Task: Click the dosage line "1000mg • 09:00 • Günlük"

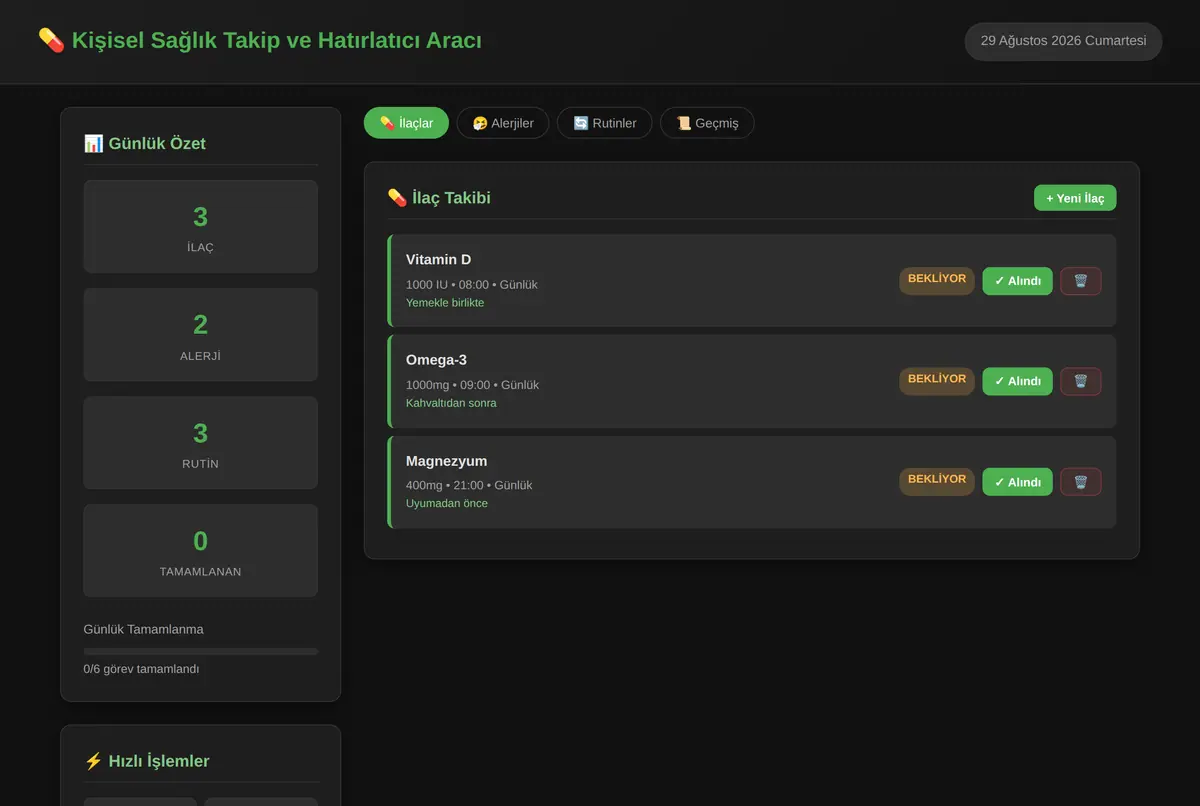Action: click(472, 385)
